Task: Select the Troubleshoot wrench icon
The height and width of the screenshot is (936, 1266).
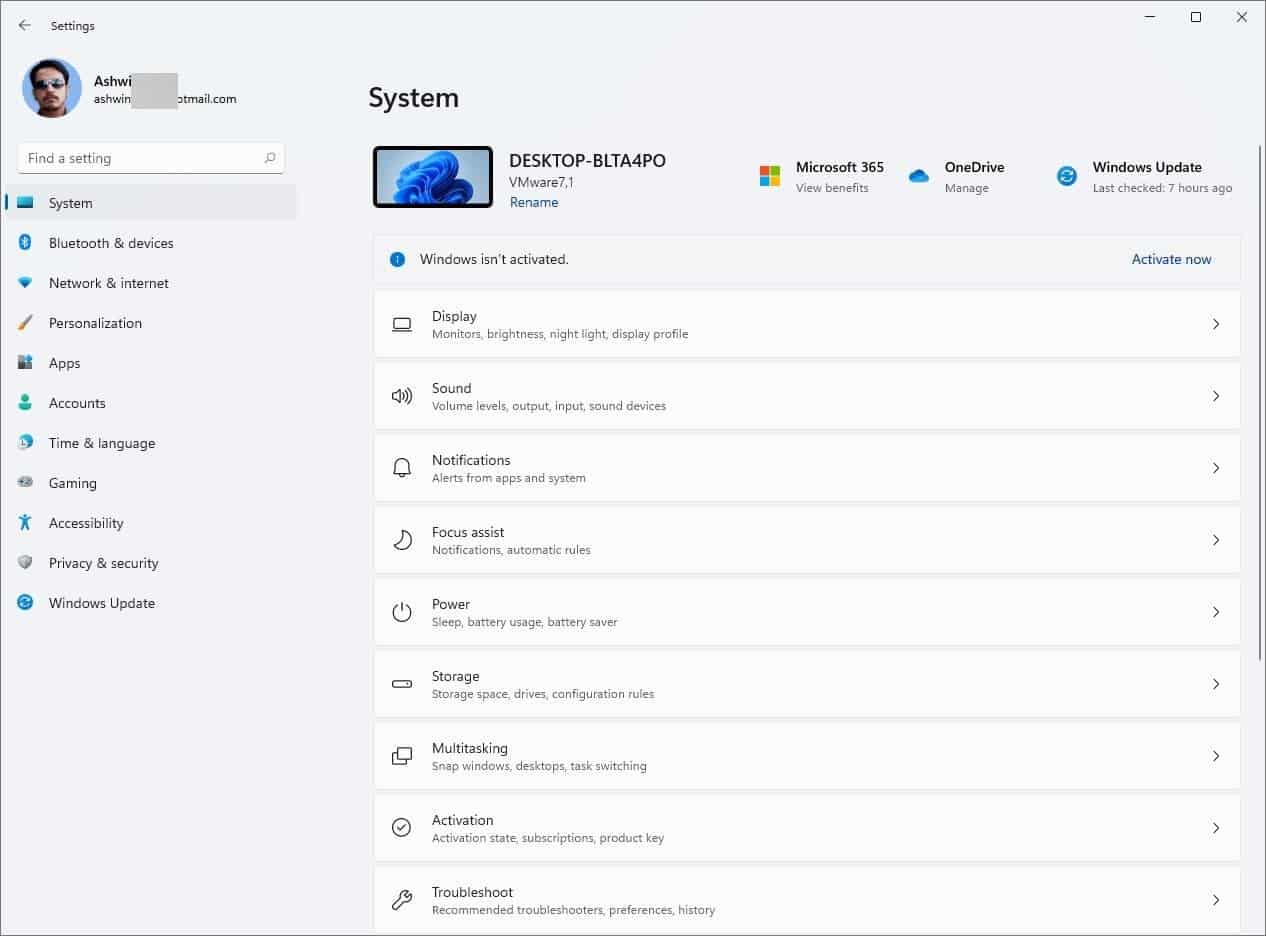Action: 401,899
